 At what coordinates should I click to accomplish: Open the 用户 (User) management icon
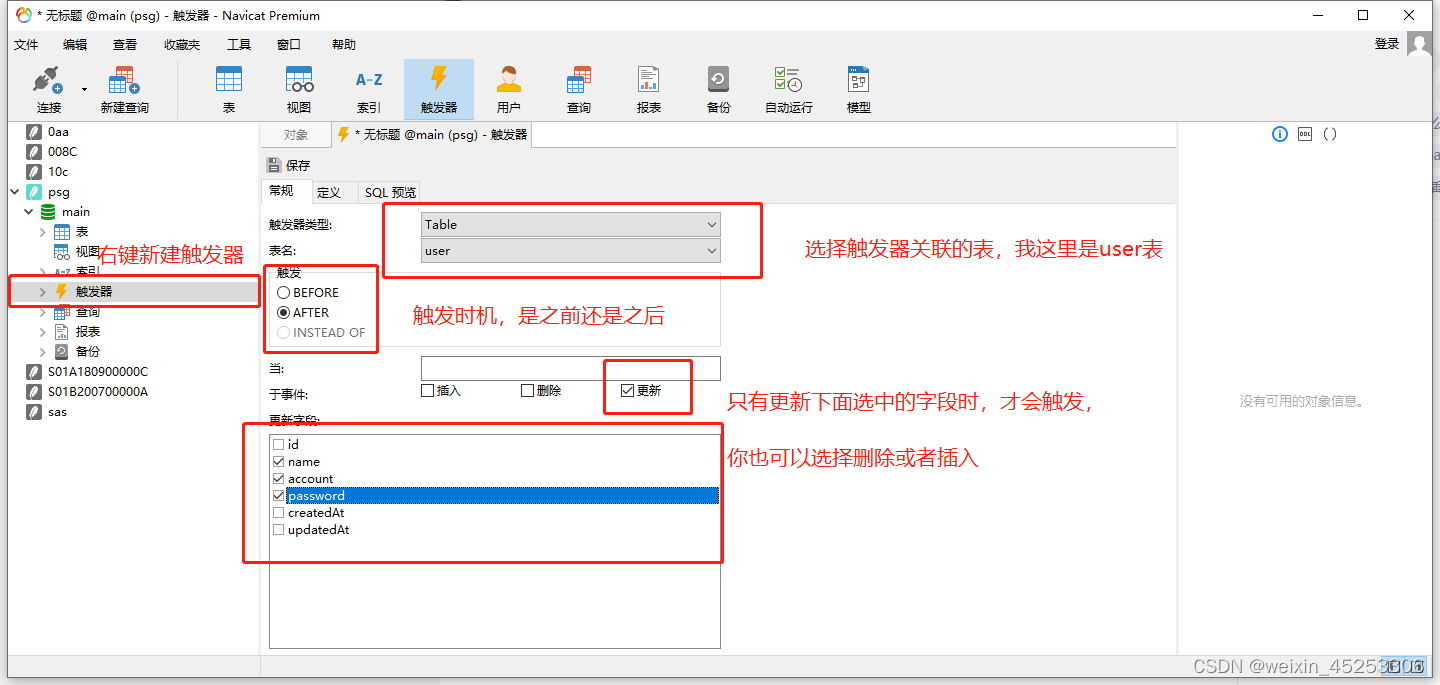(508, 88)
